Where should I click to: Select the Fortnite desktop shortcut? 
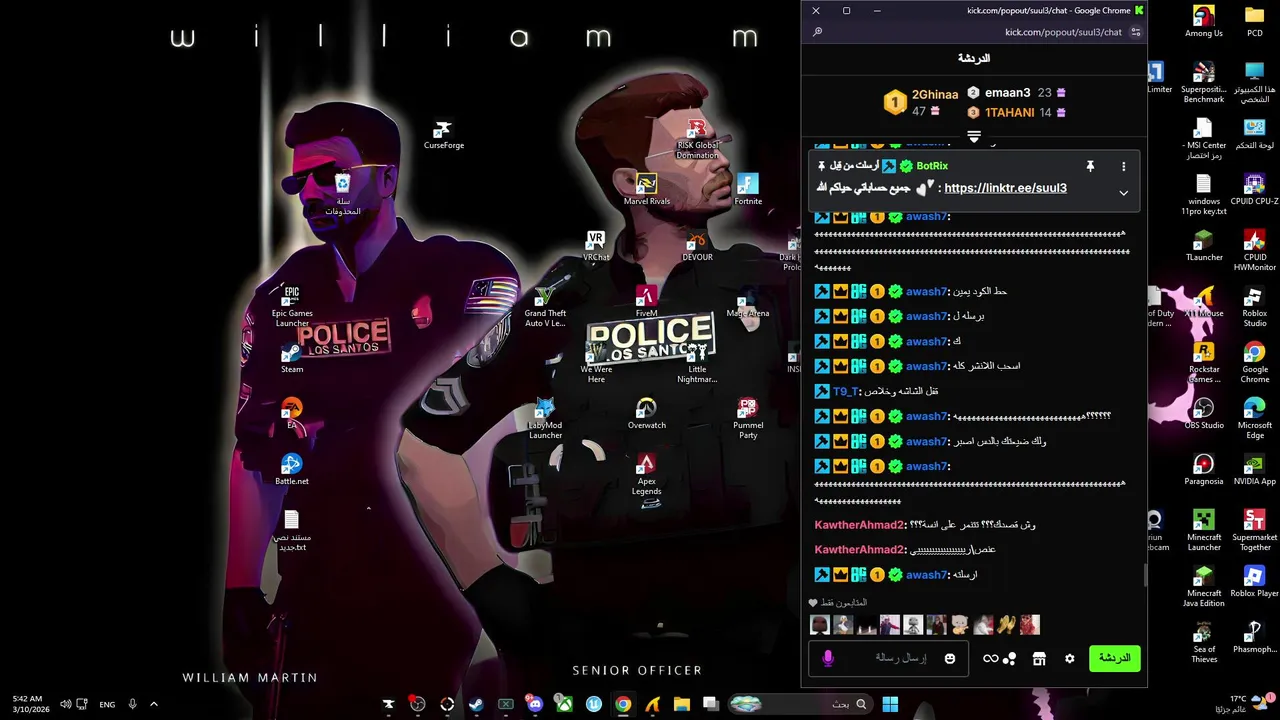click(x=748, y=190)
